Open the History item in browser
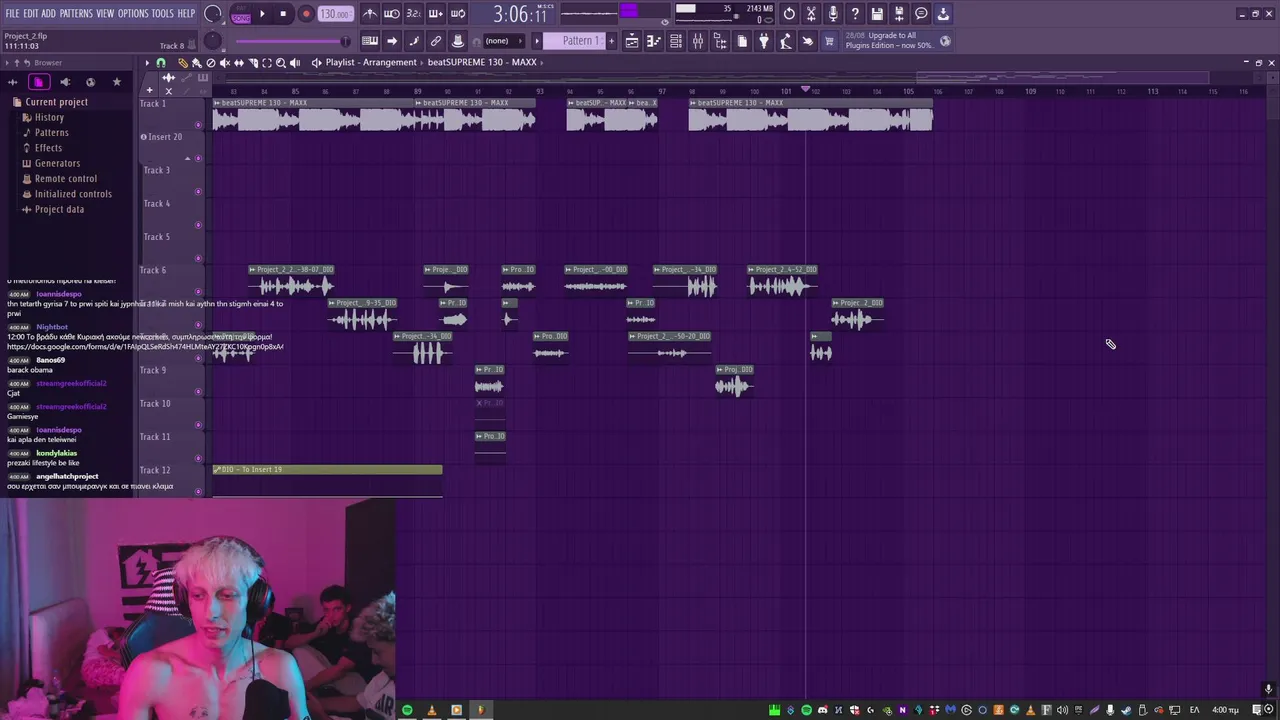This screenshot has height=720, width=1280. 49,117
